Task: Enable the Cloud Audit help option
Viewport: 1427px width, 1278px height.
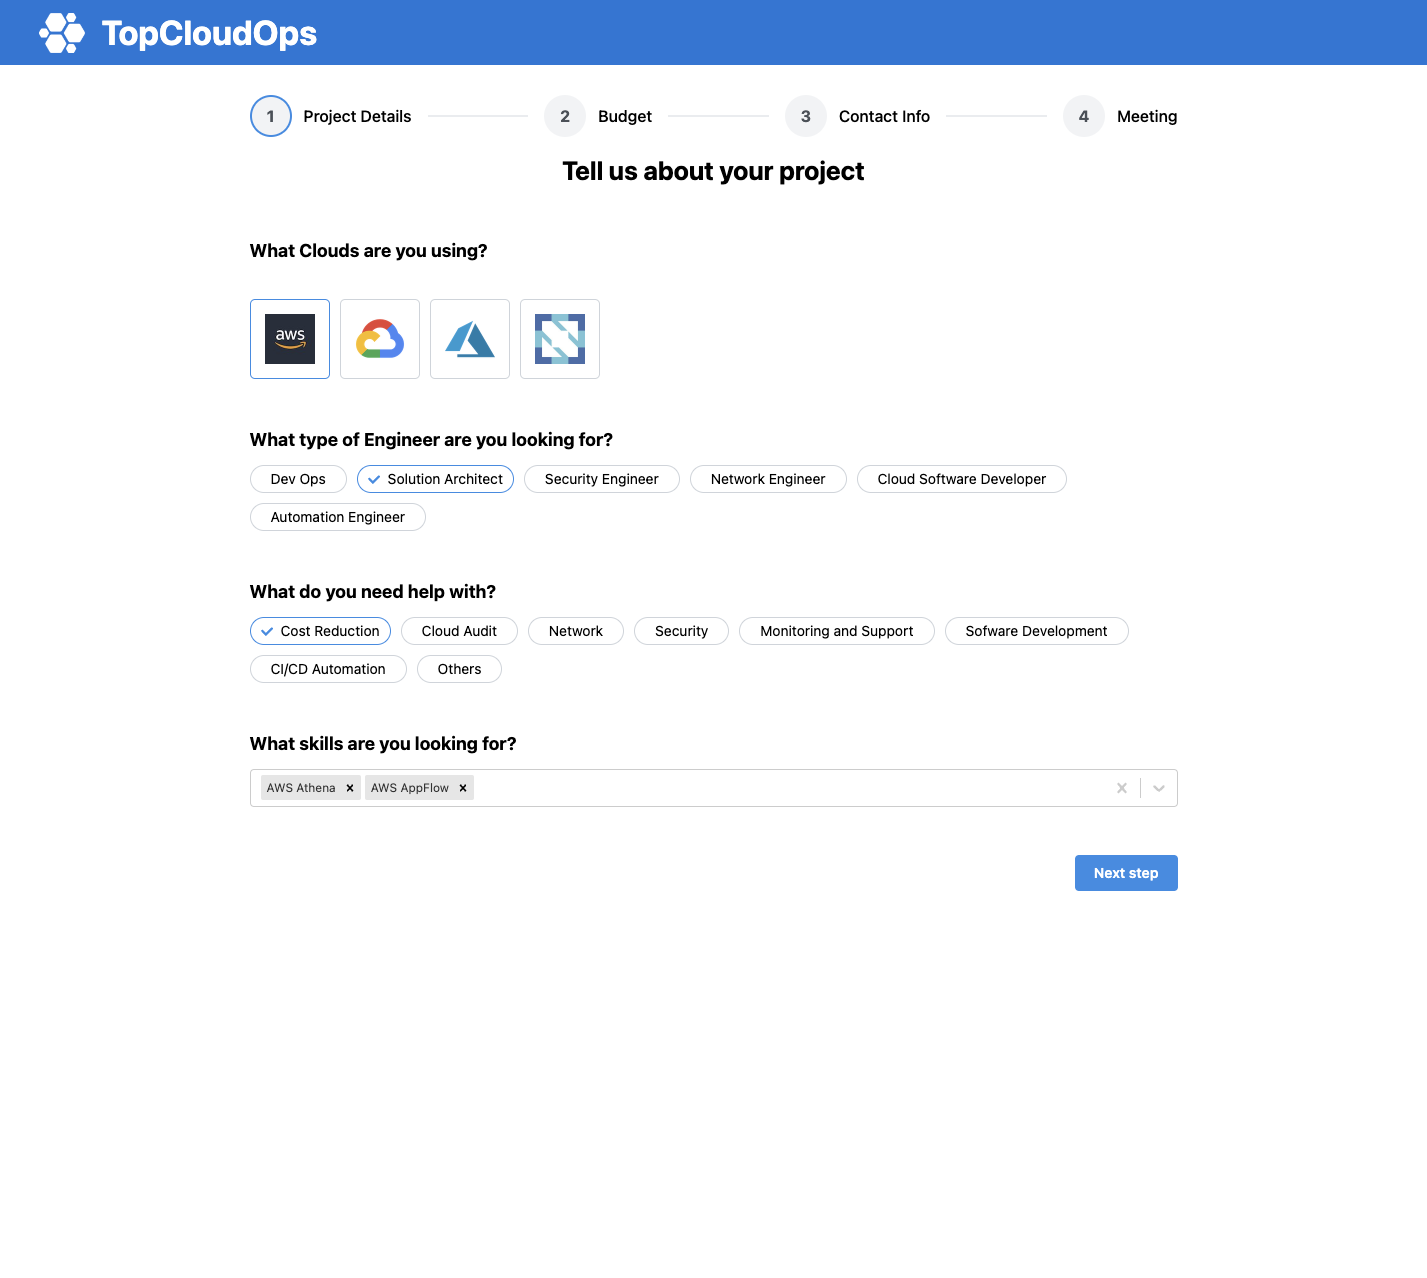Action: click(x=458, y=631)
